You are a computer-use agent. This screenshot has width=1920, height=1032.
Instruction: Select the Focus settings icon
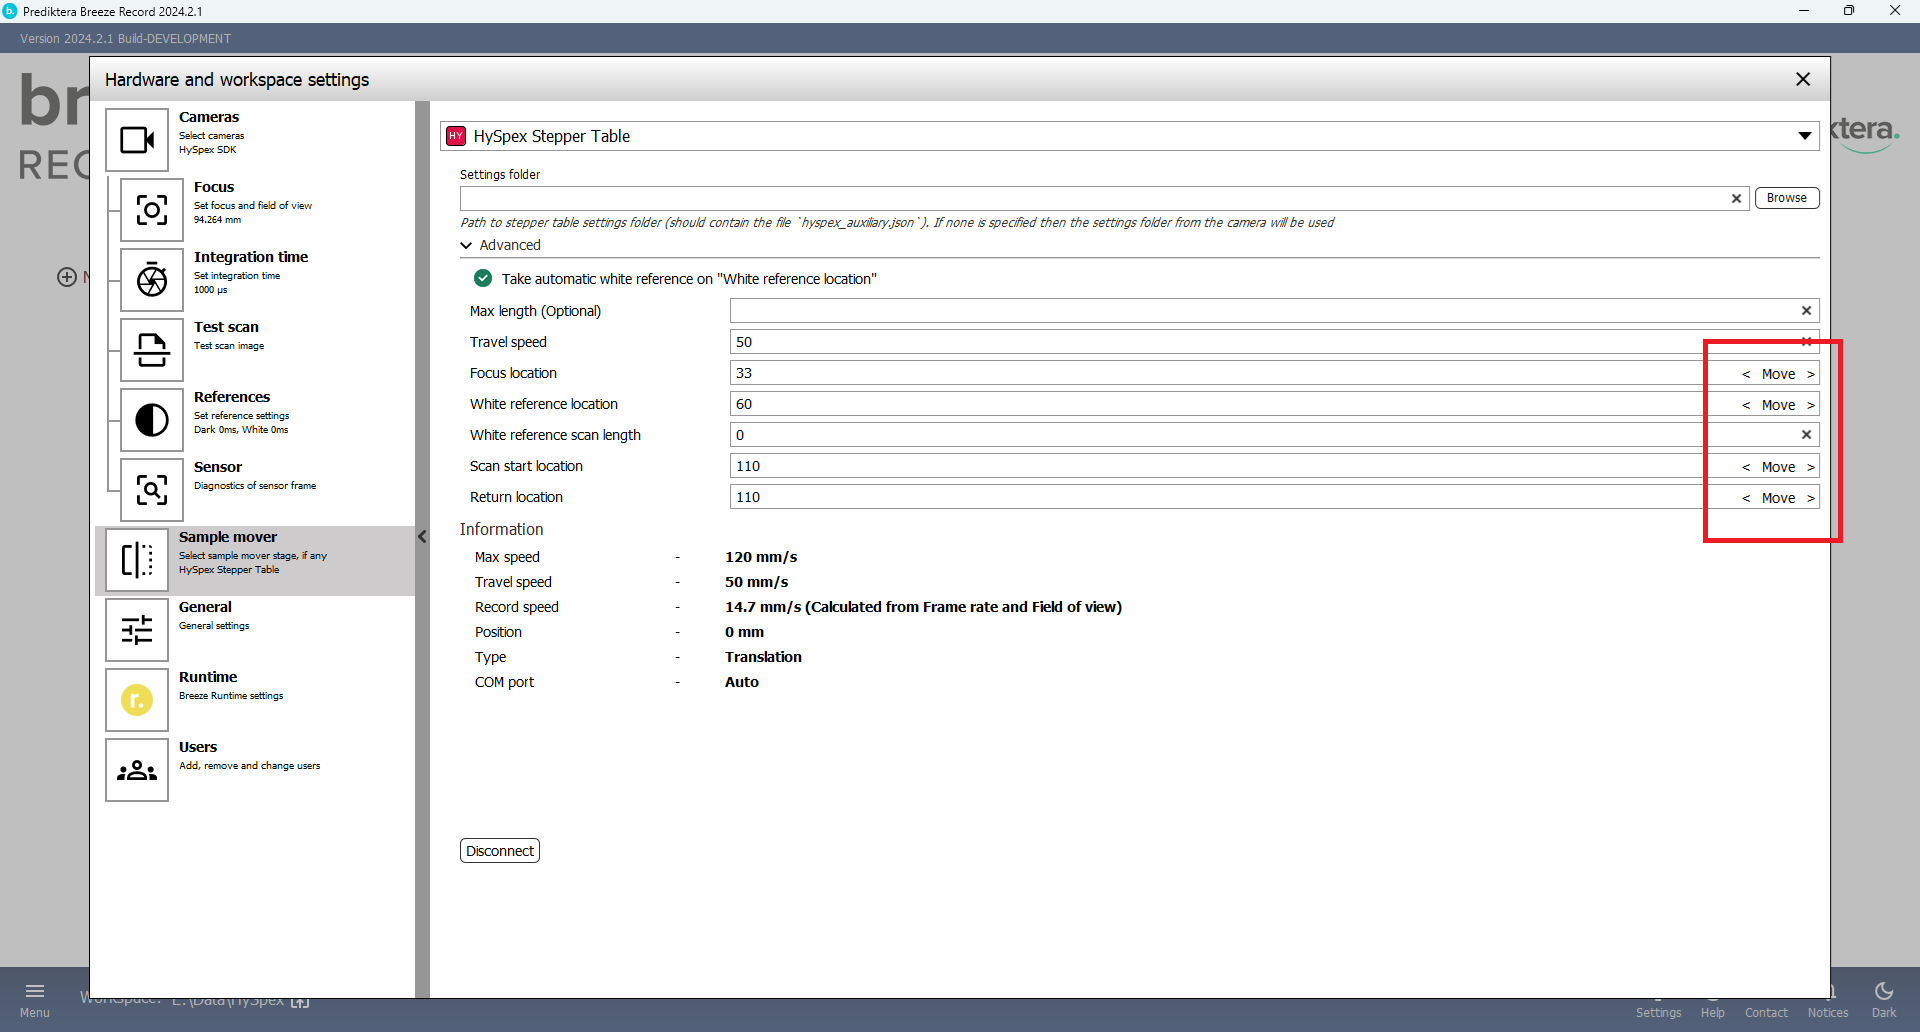click(152, 210)
